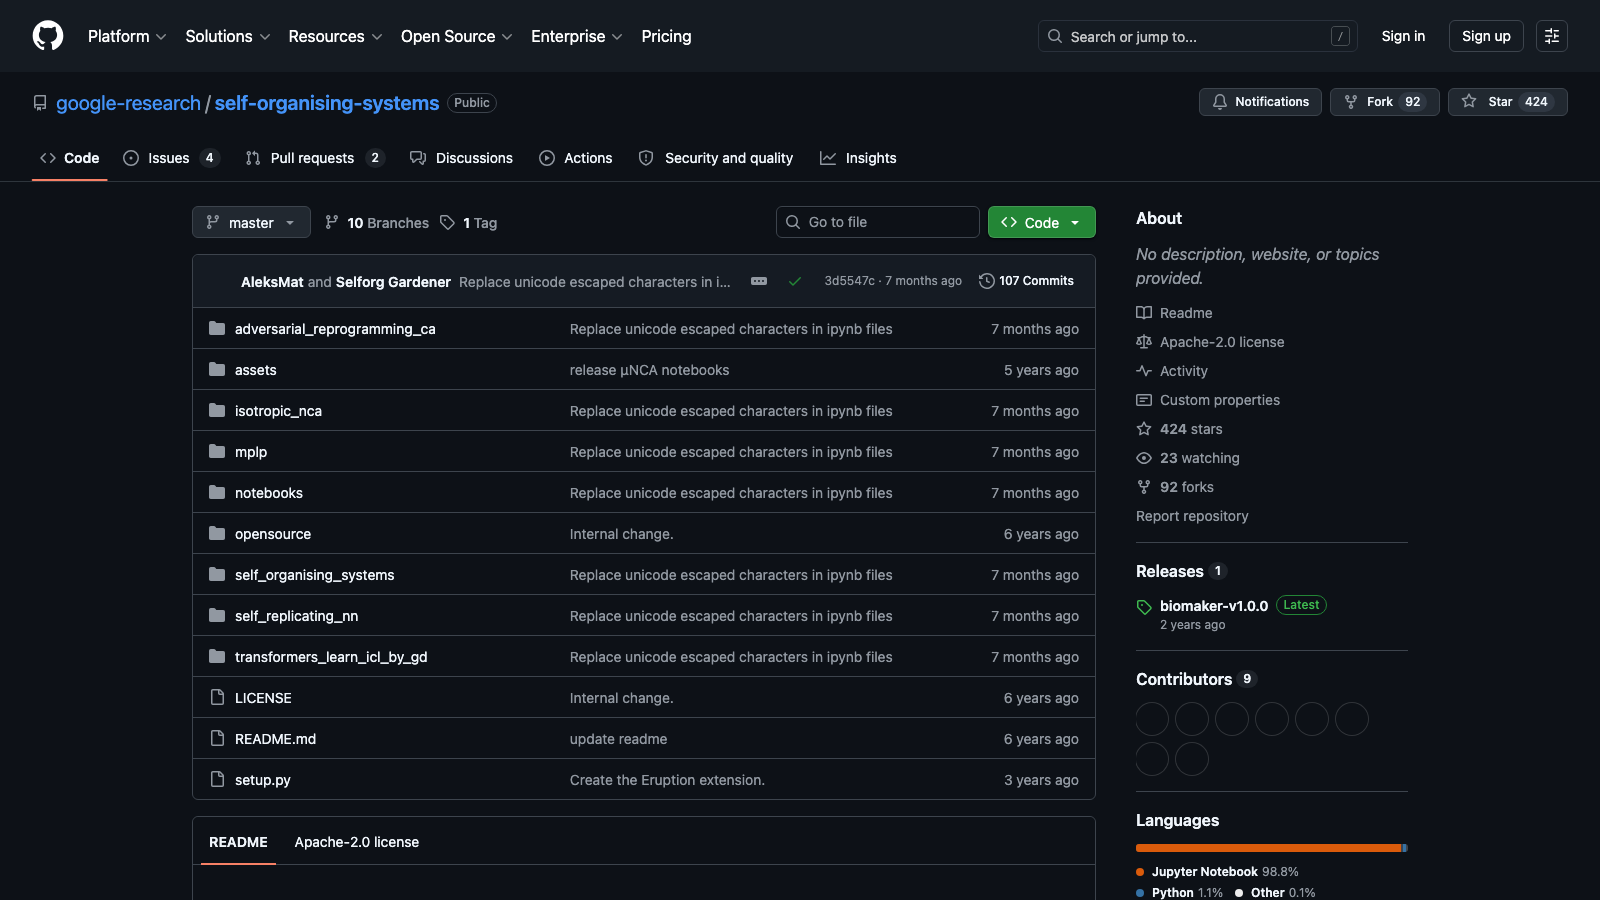Click the first contributor avatar
This screenshot has height=900, width=1600.
coord(1152,719)
